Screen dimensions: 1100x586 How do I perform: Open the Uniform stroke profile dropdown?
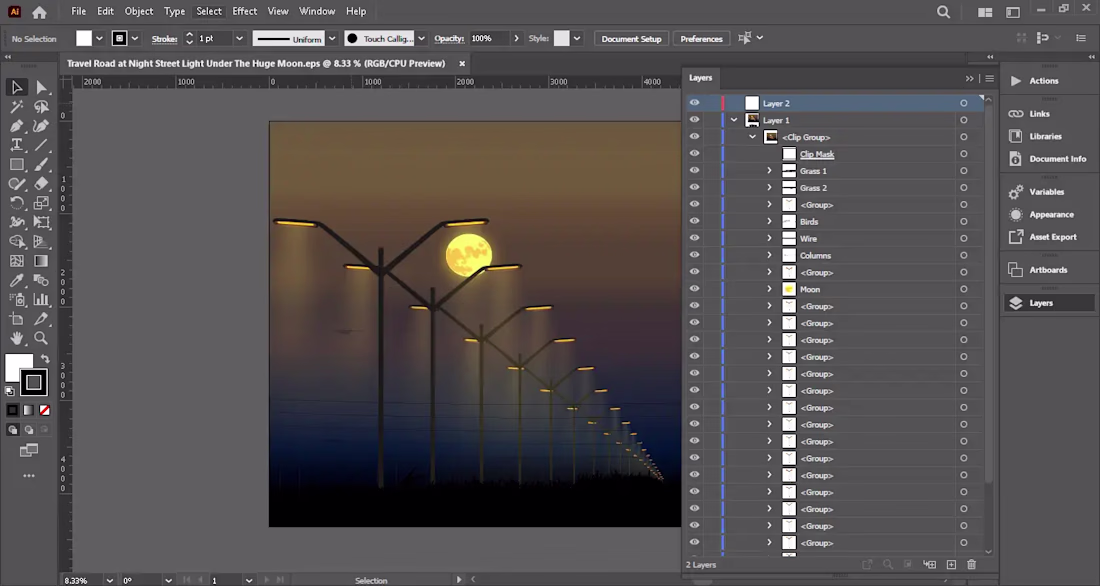click(332, 39)
